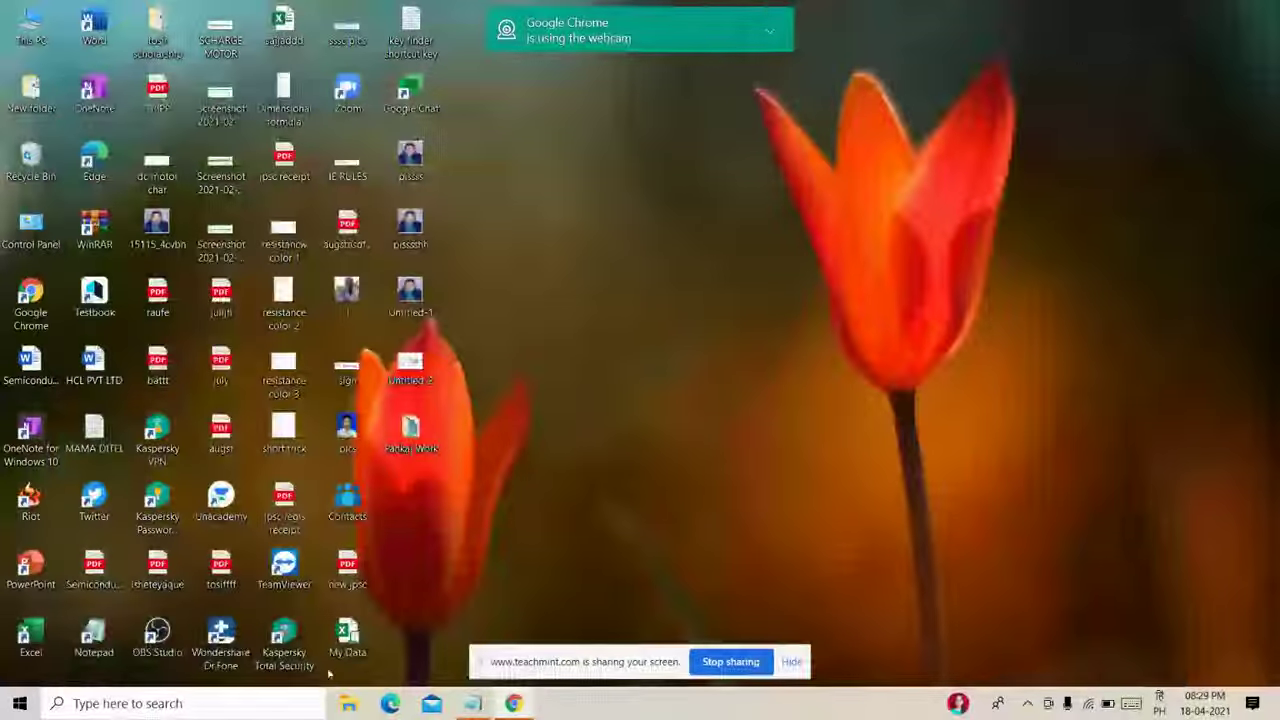This screenshot has height=720, width=1280.
Task: Open the 15115_4cvbn image file
Action: tap(157, 230)
